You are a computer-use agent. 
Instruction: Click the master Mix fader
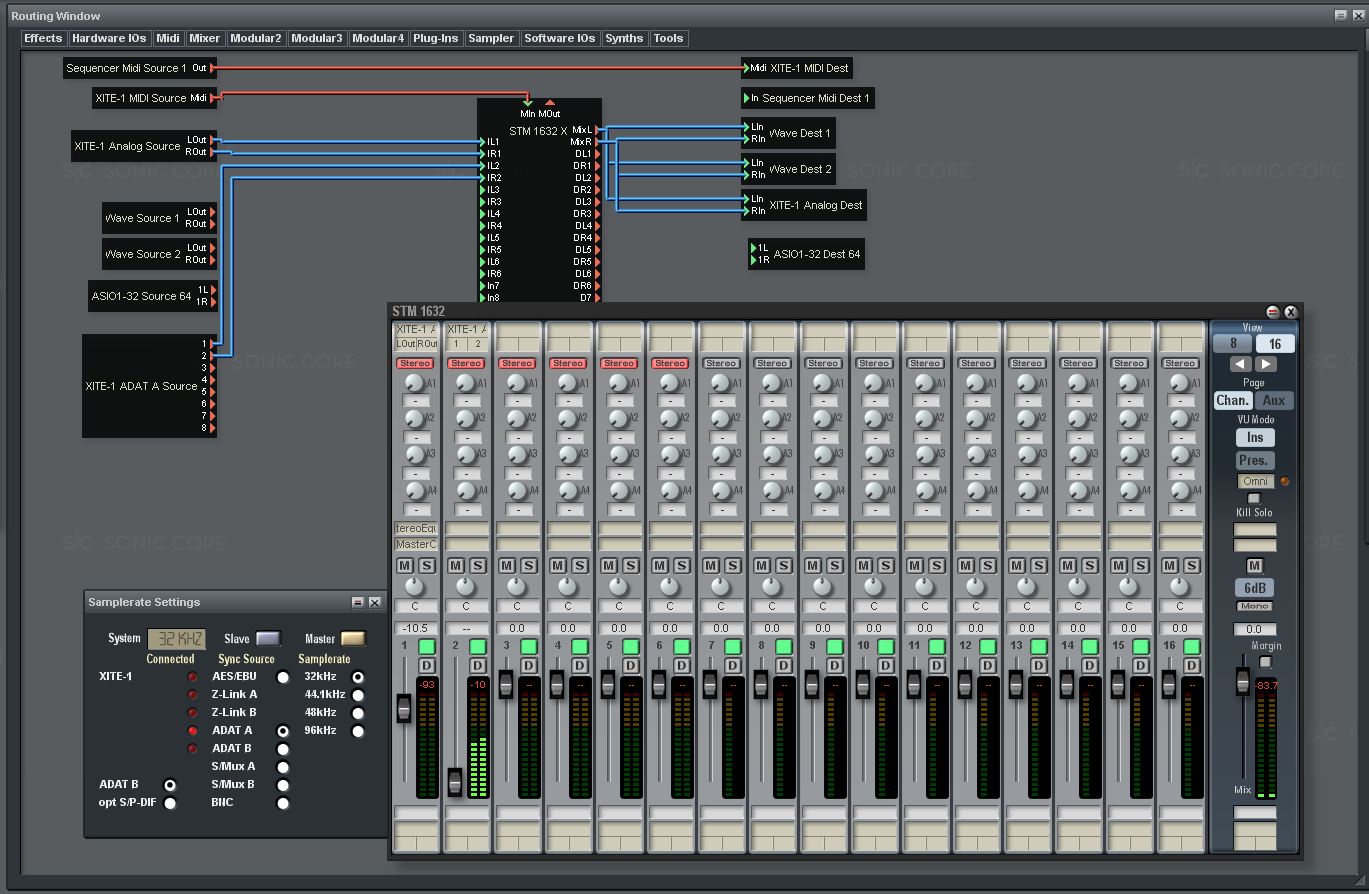(1242, 683)
